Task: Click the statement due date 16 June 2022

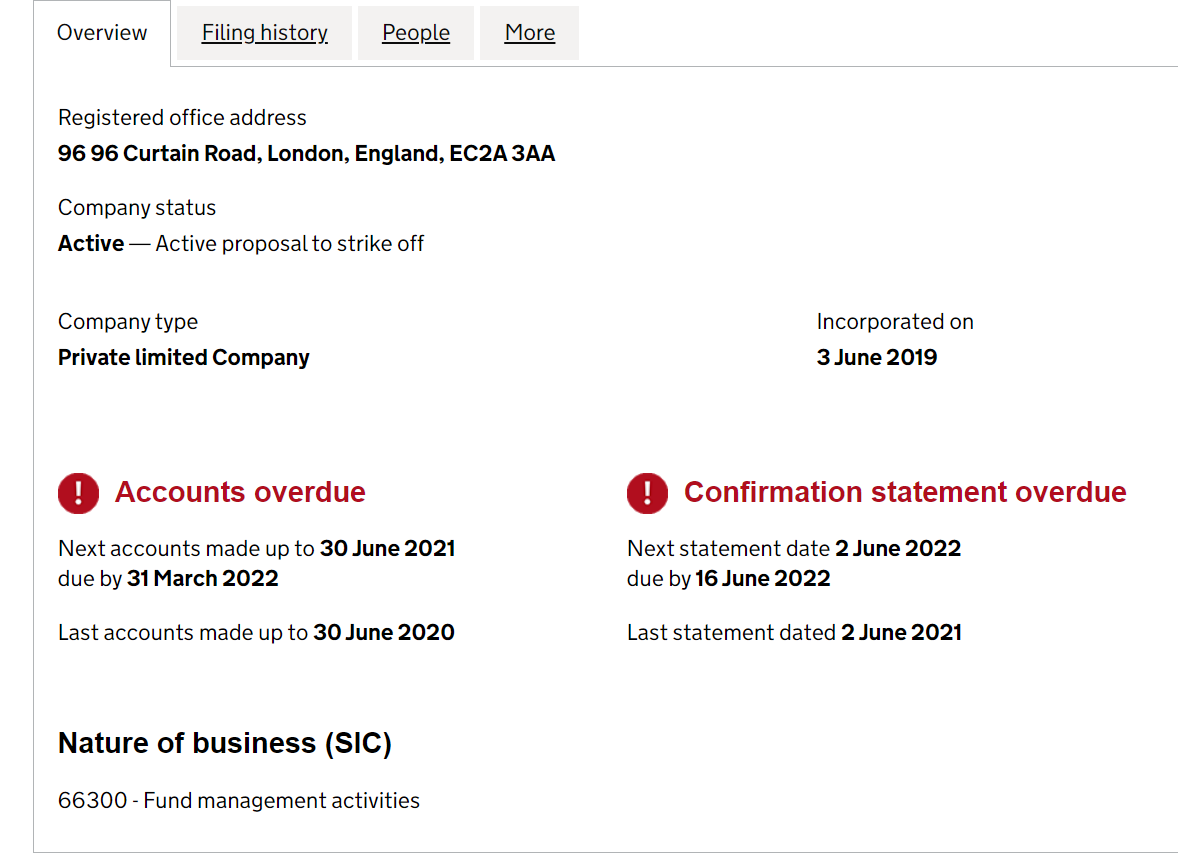Action: click(x=763, y=579)
